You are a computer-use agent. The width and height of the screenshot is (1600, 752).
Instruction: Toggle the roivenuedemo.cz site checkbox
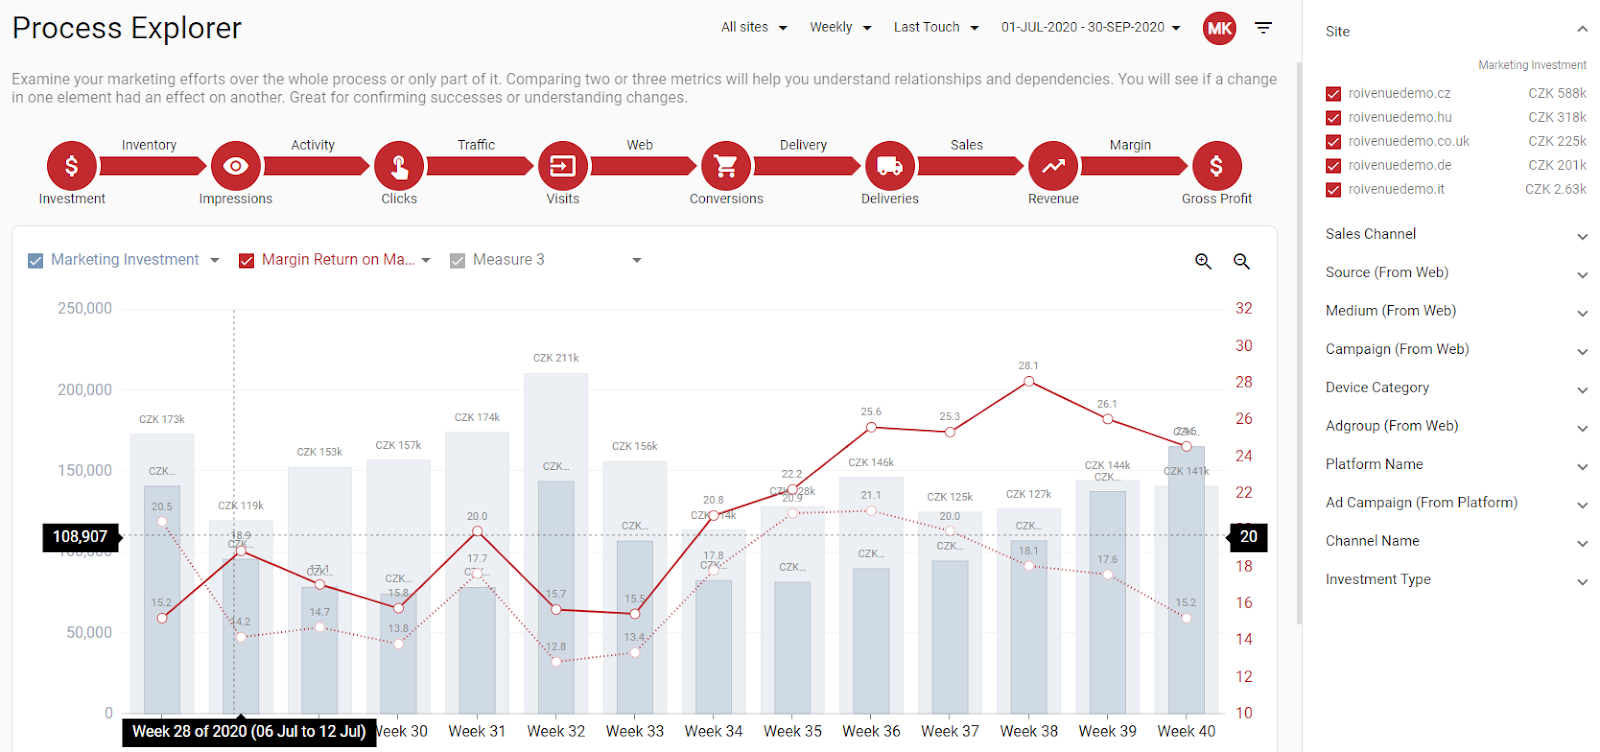[1333, 94]
